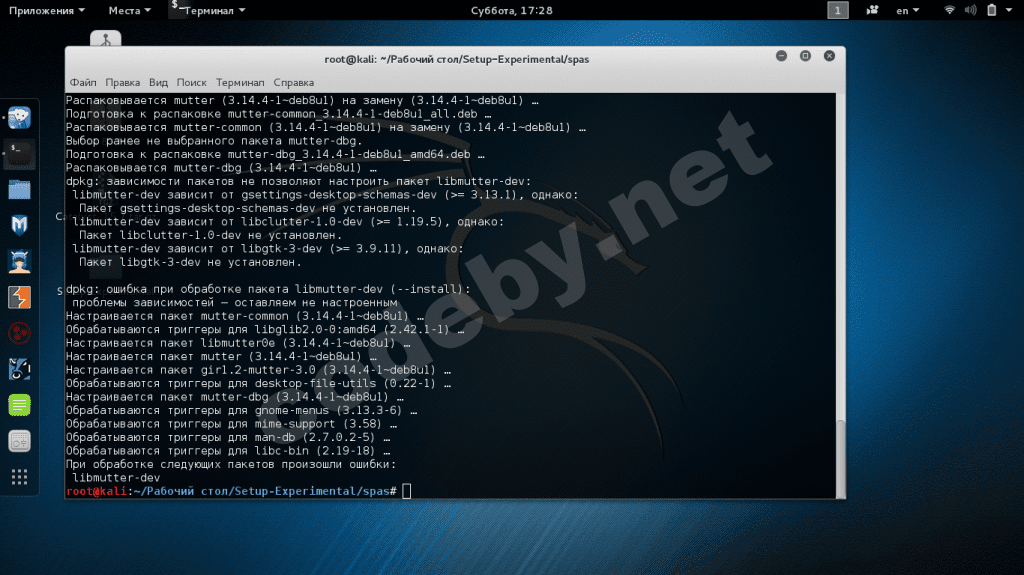1024x575 pixels.
Task: Start Burp Suite from the dock
Action: click(x=20, y=297)
